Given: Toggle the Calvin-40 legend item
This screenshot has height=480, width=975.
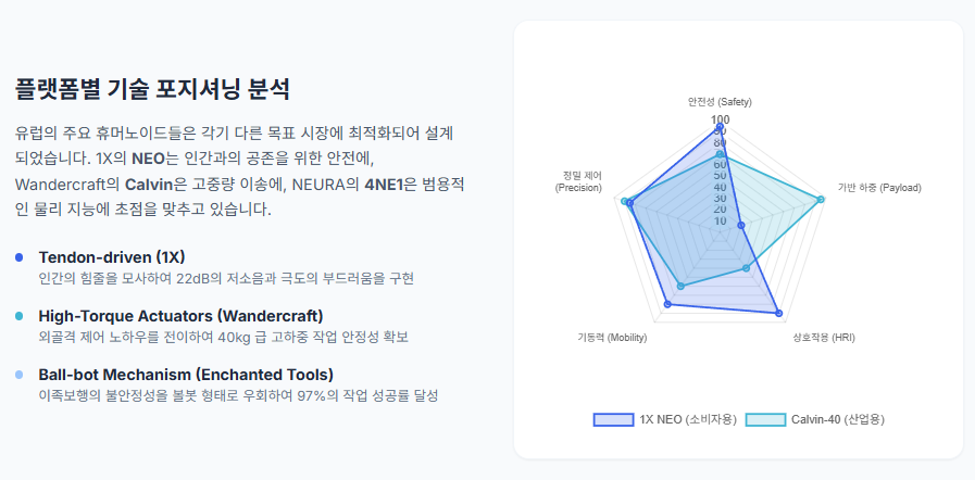Looking at the screenshot, I should tap(815, 420).
